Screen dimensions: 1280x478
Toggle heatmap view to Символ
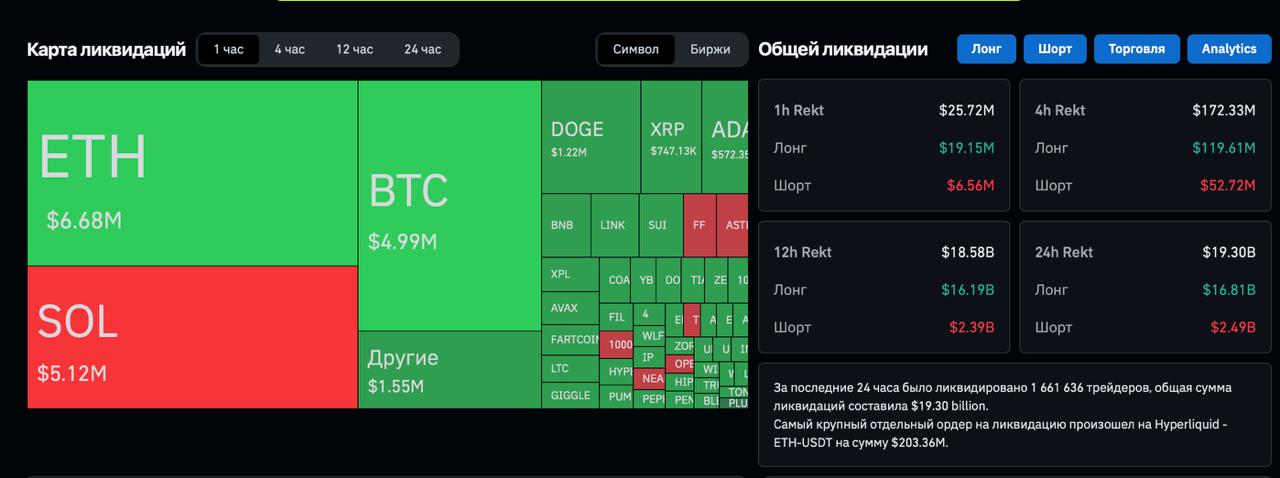pos(636,49)
